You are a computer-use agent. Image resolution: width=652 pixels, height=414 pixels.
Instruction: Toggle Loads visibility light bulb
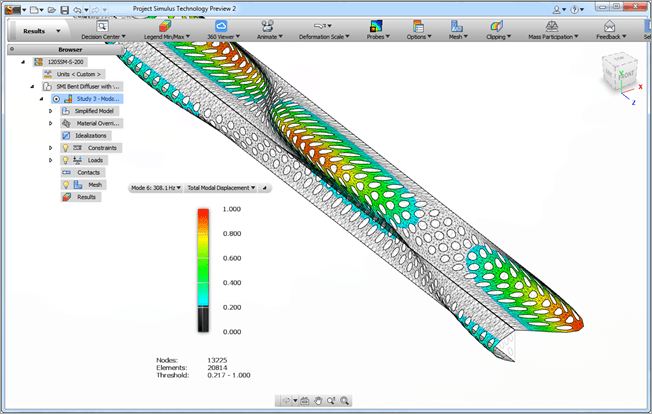(65, 160)
